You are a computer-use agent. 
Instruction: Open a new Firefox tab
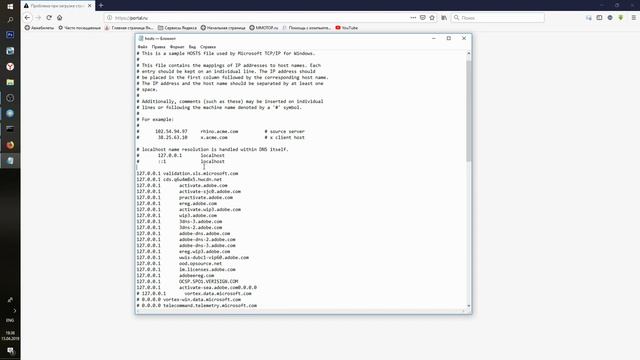101,5
